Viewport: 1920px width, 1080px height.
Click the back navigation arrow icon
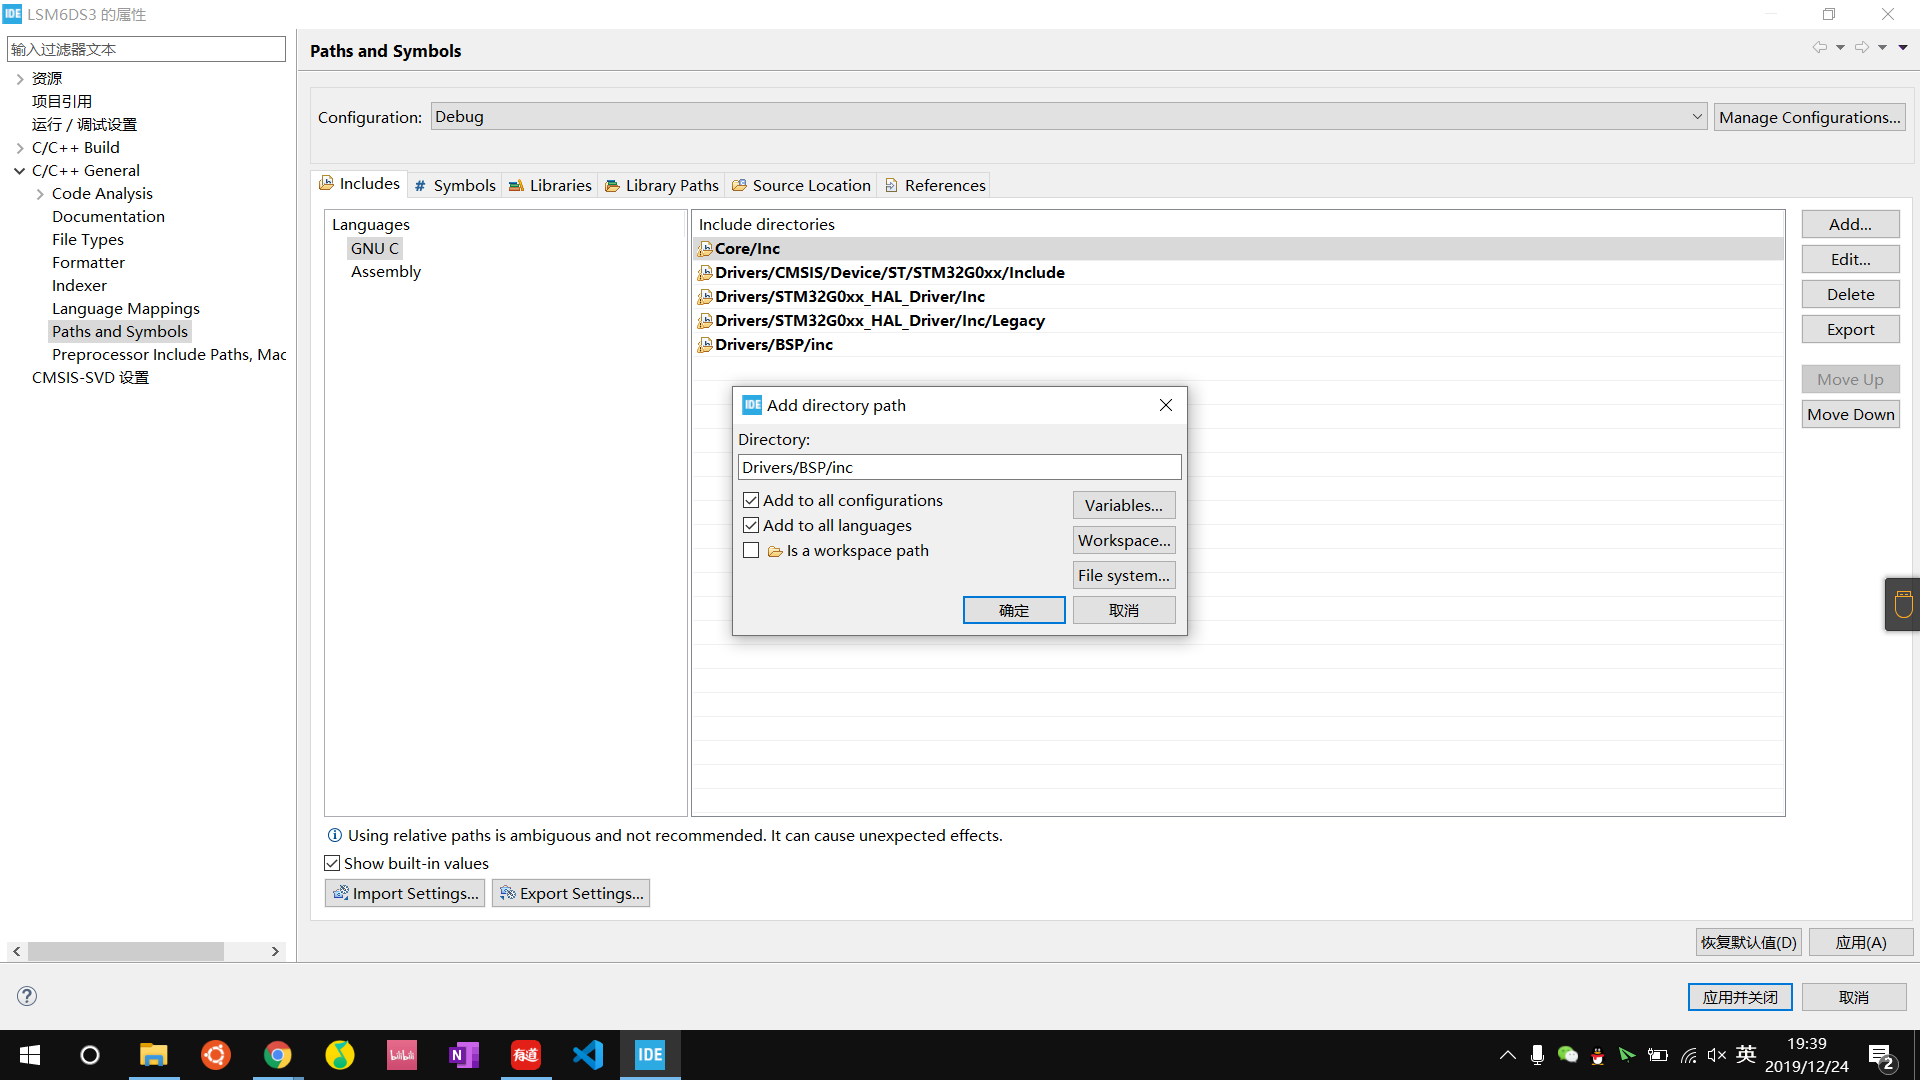click(x=1819, y=47)
